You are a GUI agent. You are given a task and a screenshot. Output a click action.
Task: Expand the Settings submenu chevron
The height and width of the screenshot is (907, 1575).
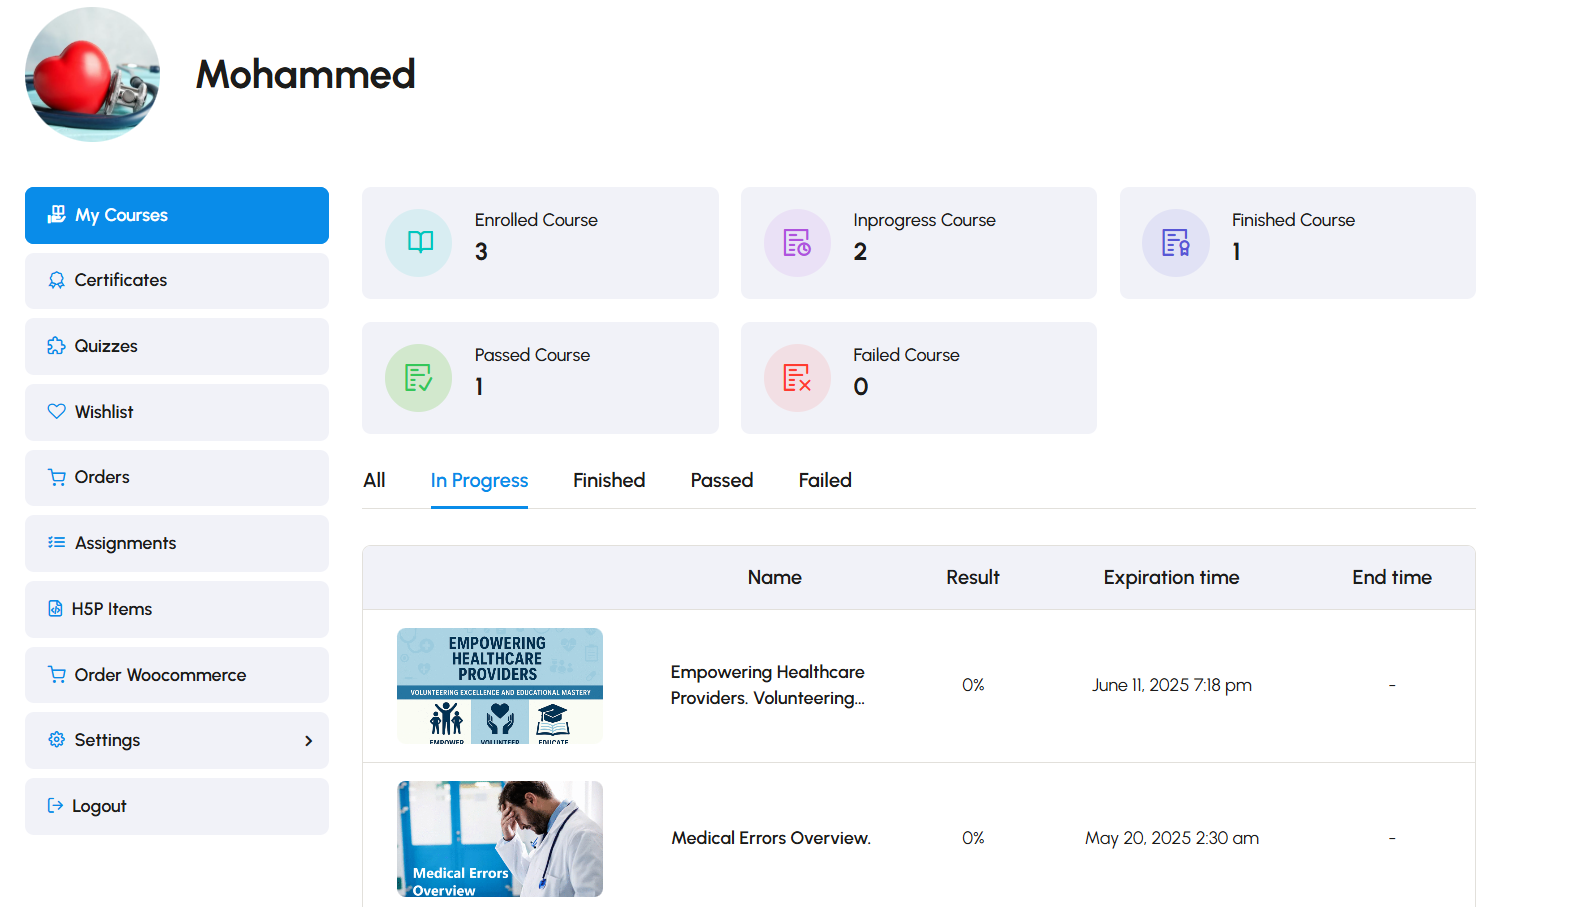click(308, 741)
